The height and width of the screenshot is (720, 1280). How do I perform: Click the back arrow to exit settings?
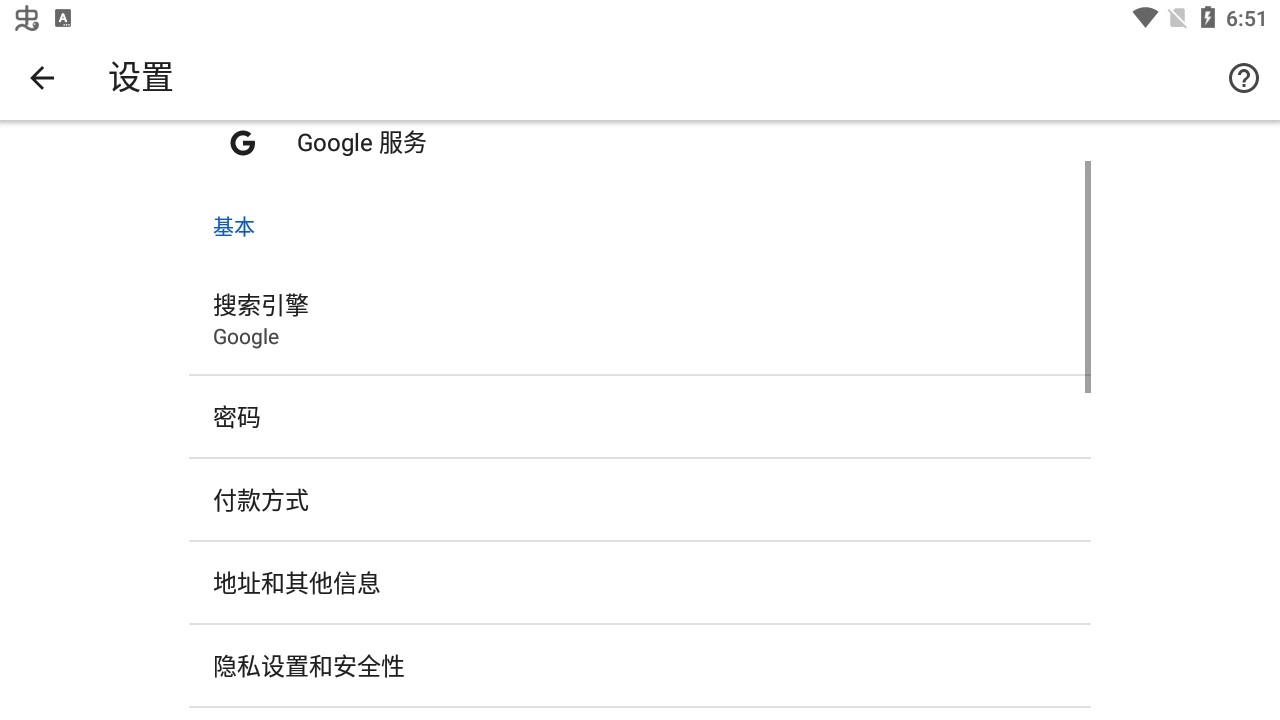42,77
